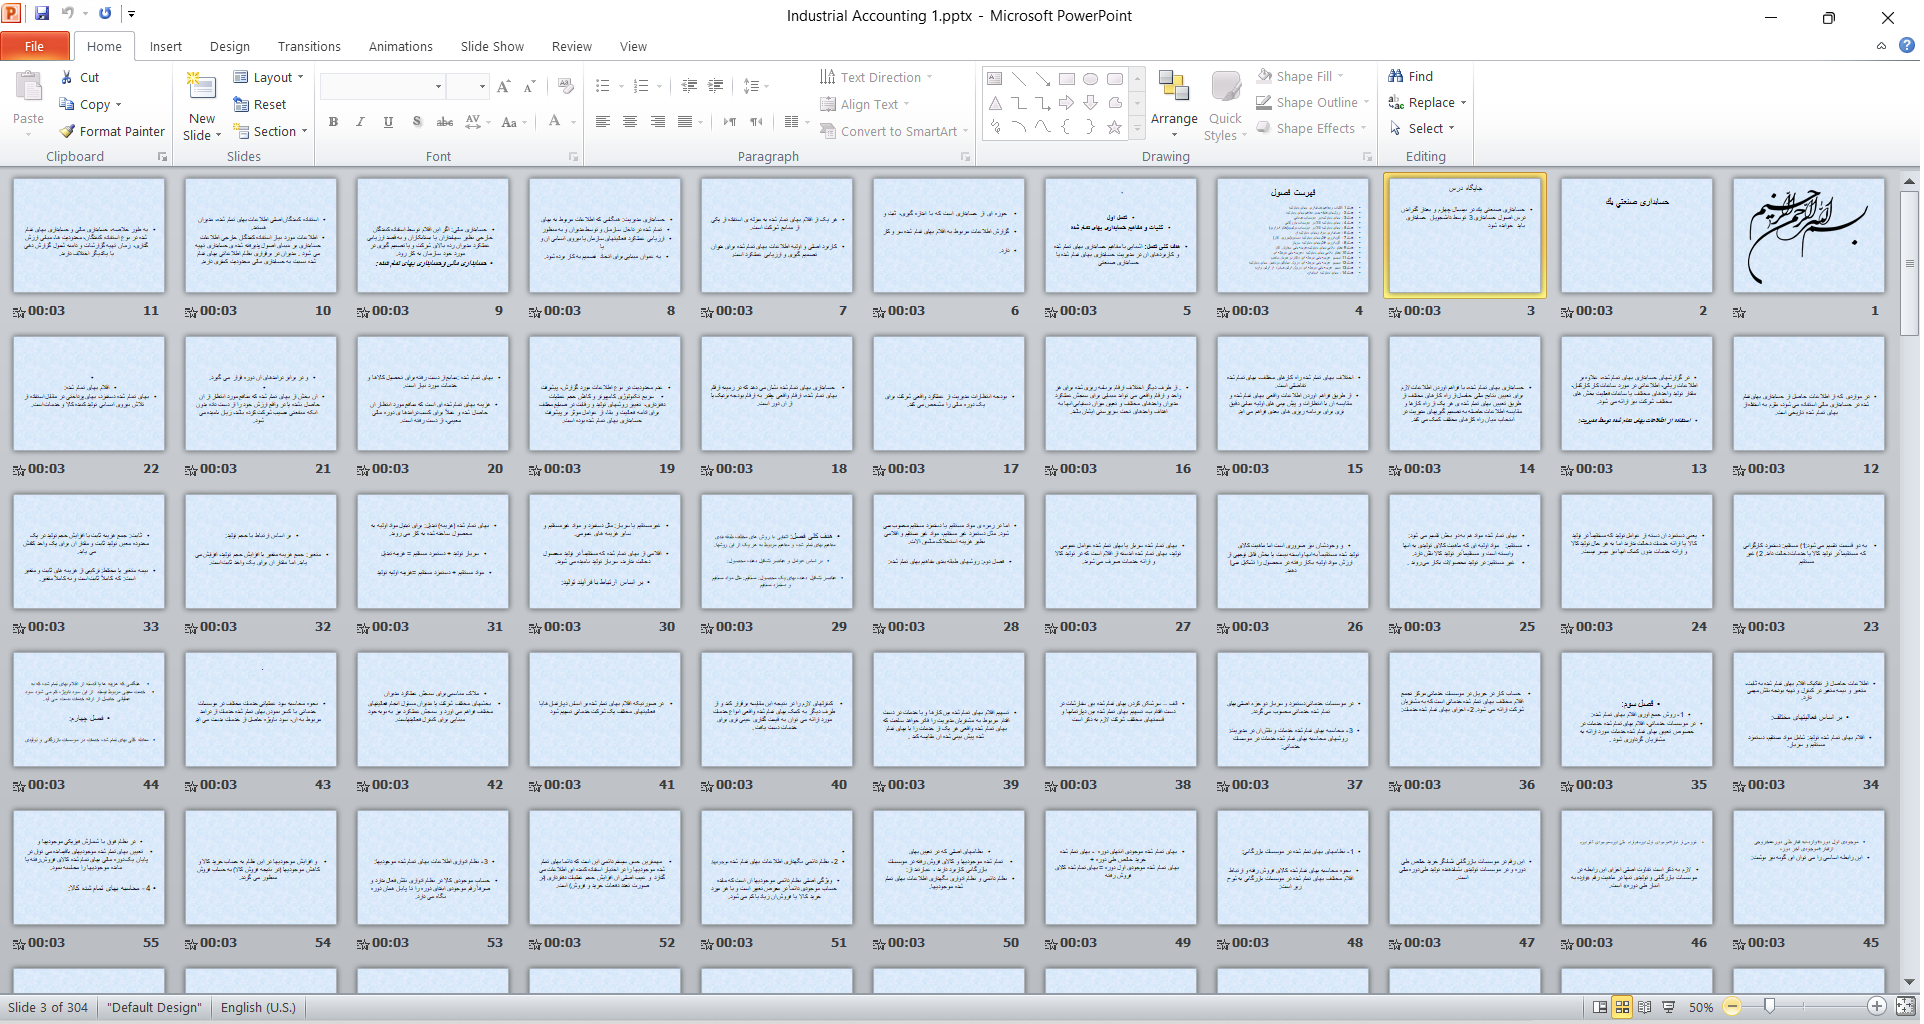The width and height of the screenshot is (1924, 1024).
Task: Toggle Slide Sorter view button
Action: click(x=1622, y=1007)
